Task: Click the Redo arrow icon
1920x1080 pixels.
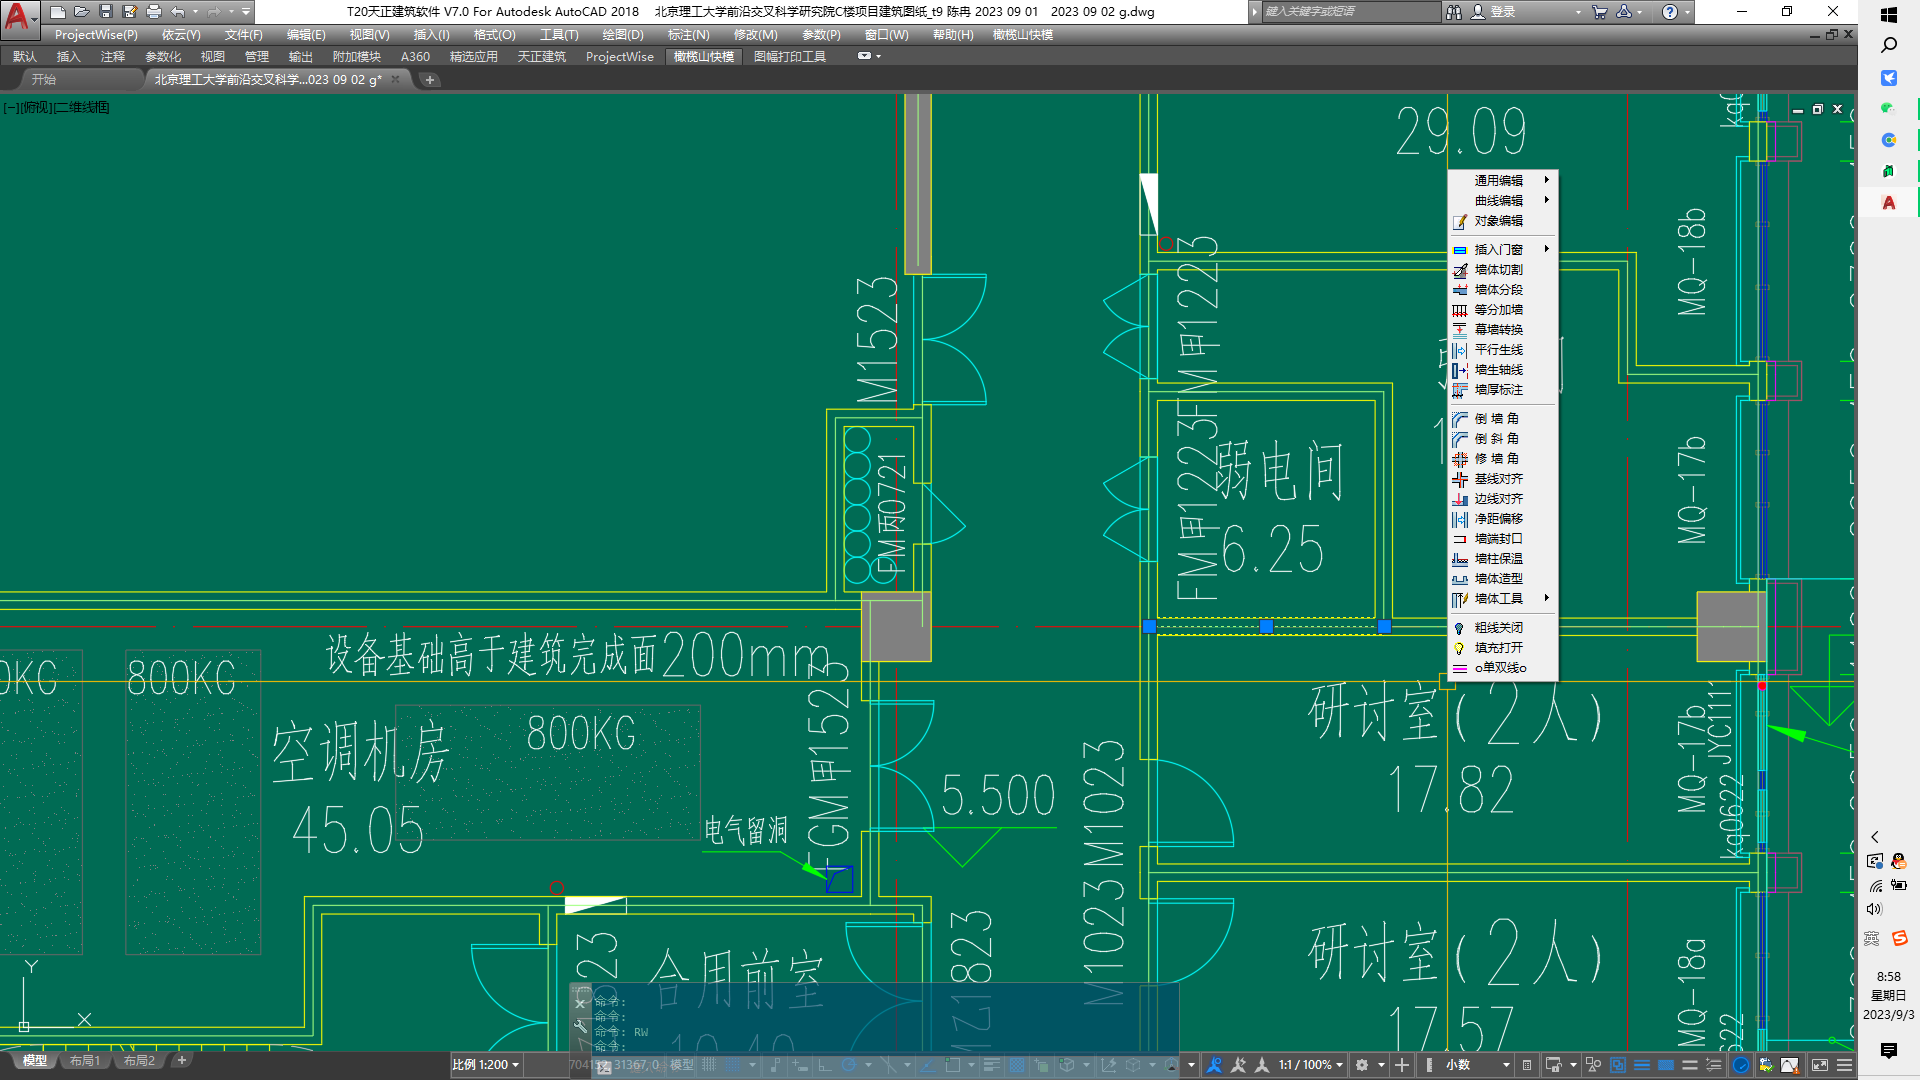Action: (x=214, y=12)
